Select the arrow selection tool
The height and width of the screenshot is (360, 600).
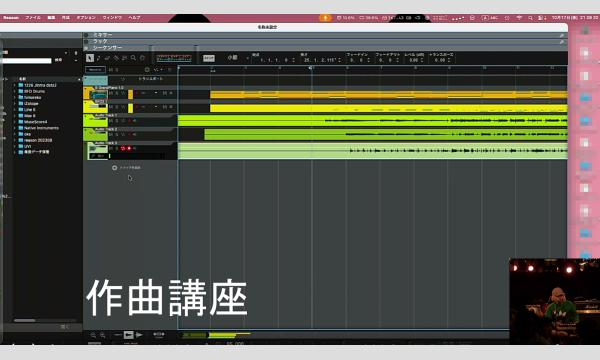(x=90, y=58)
